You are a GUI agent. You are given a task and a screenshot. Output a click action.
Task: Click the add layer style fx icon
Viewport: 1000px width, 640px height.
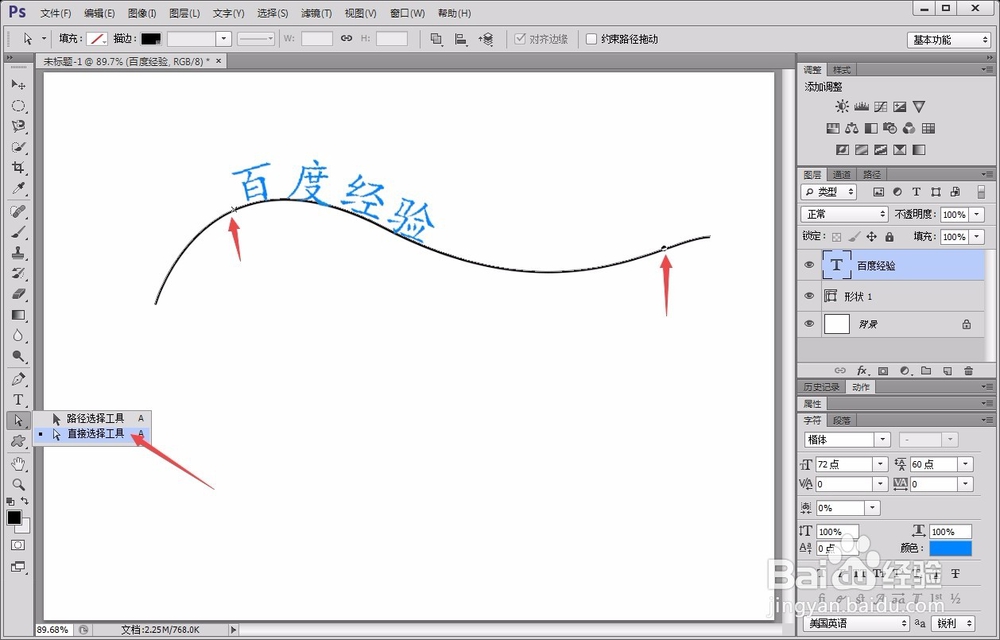click(x=862, y=370)
